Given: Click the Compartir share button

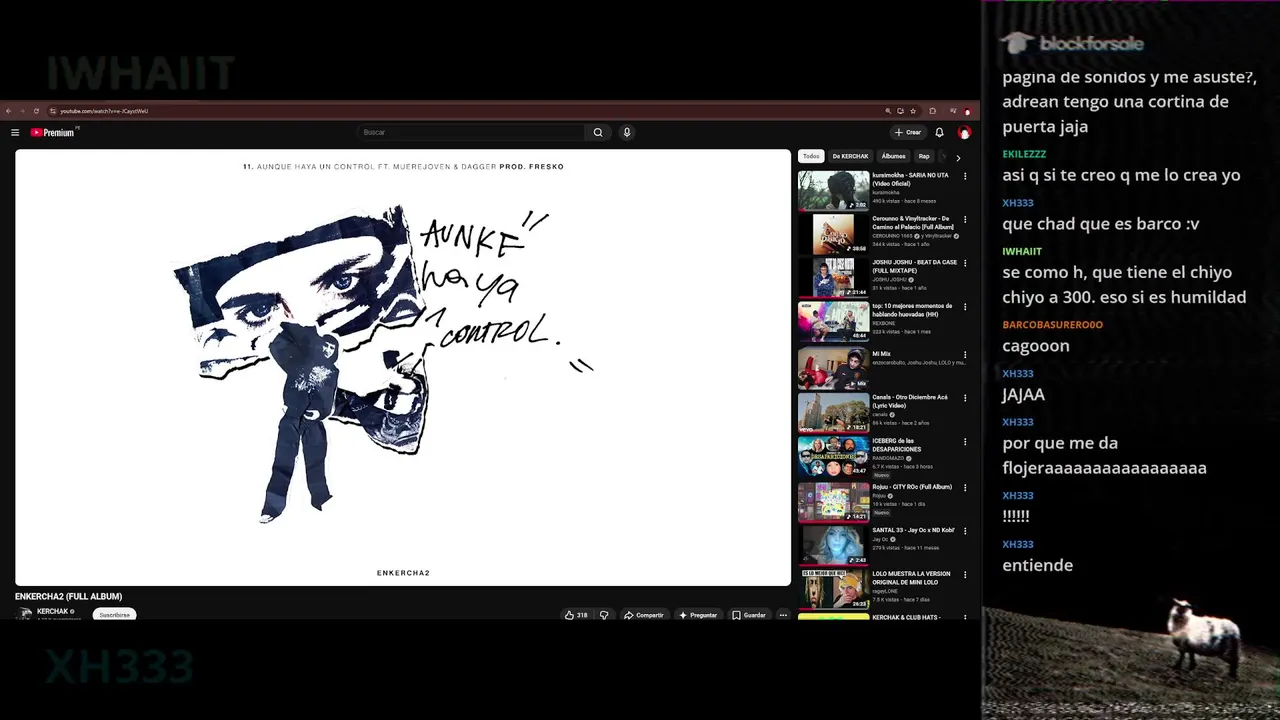Looking at the screenshot, I should pos(644,615).
